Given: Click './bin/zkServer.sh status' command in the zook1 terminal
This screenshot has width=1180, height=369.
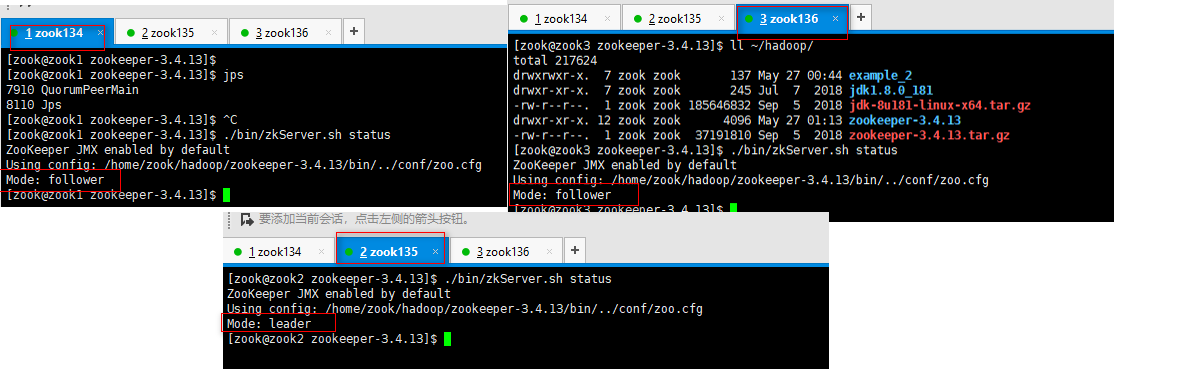Looking at the screenshot, I should click(307, 135).
